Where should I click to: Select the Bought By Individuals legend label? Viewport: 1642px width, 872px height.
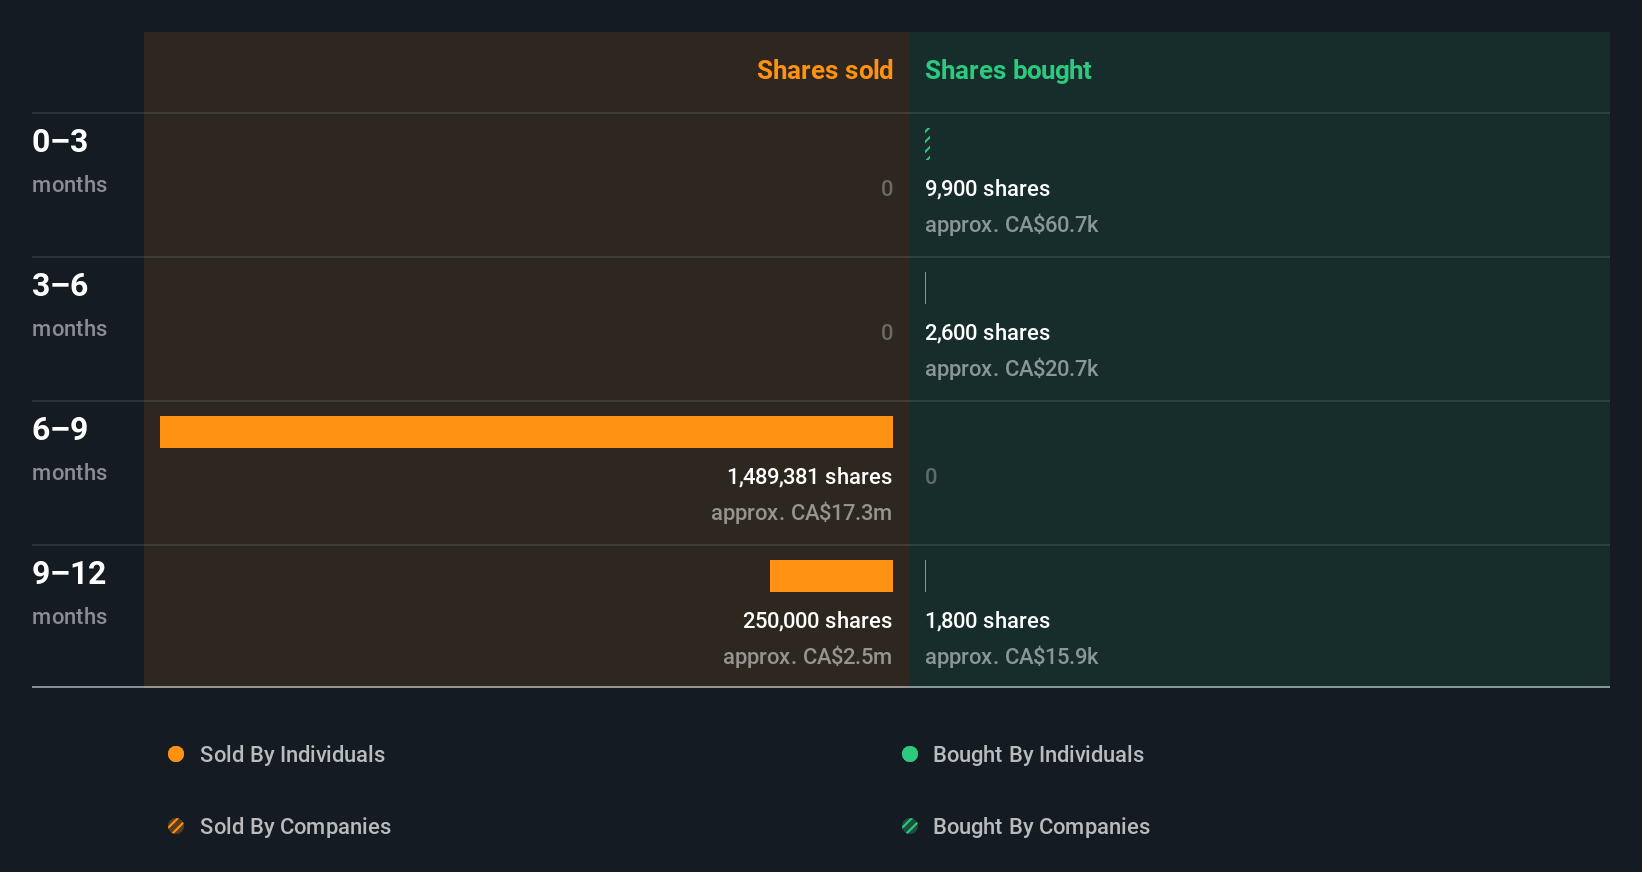pyautogui.click(x=1038, y=754)
